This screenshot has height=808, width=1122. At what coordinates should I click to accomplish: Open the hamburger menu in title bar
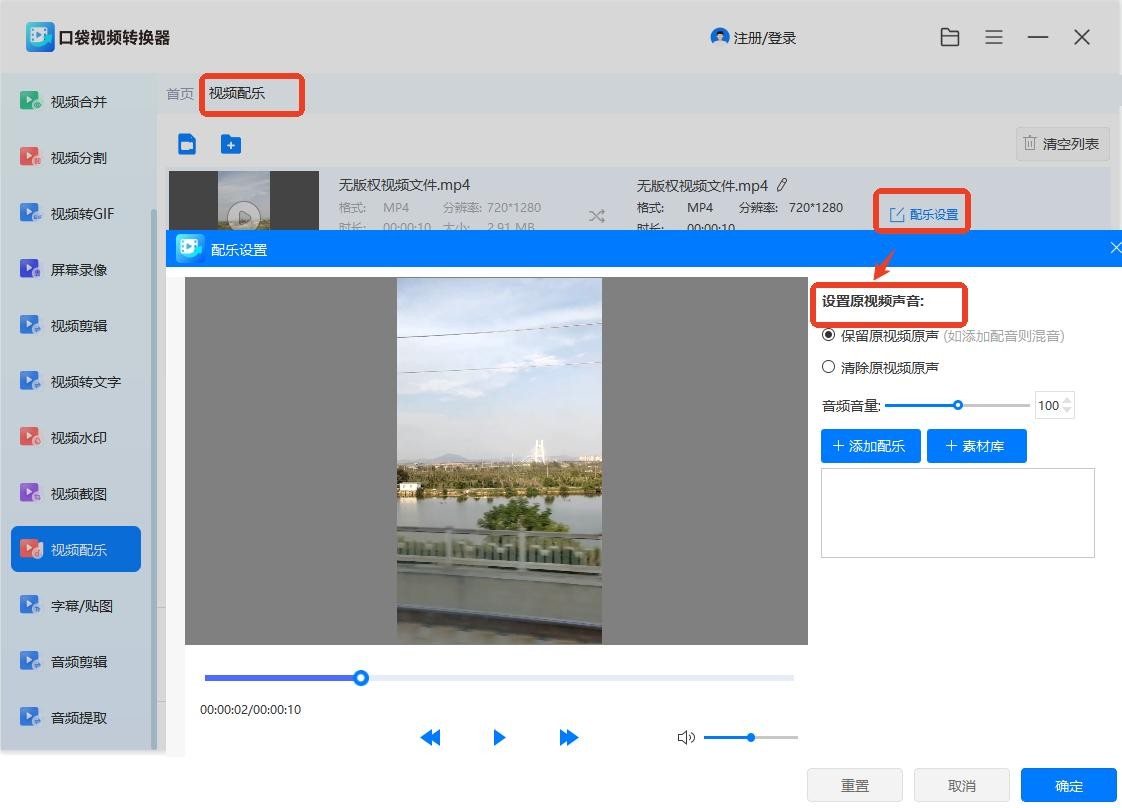(994, 37)
